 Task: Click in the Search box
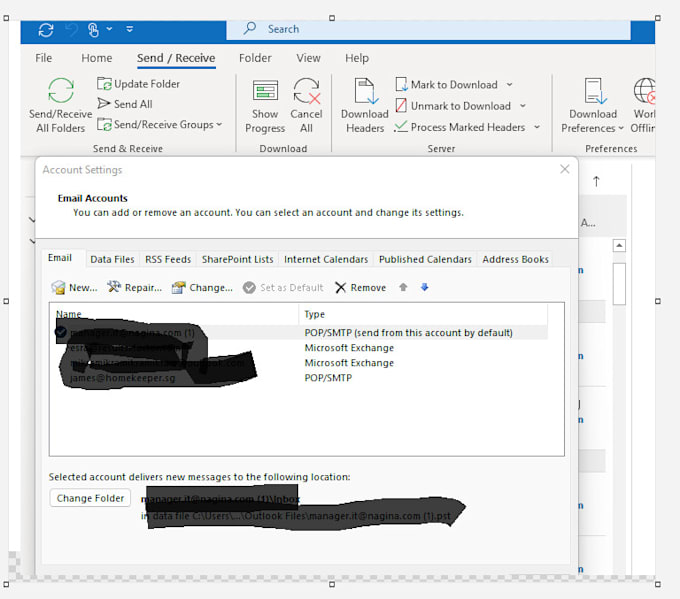428,29
